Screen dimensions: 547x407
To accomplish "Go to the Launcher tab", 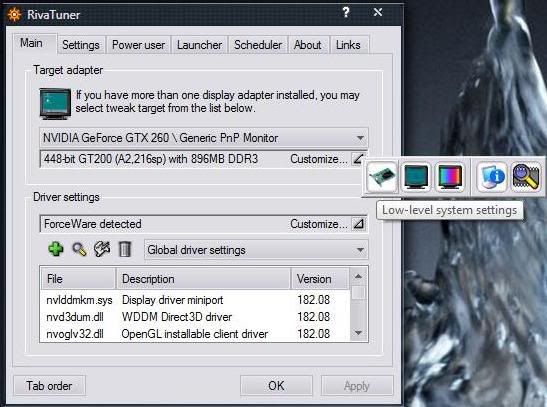I will point(199,45).
